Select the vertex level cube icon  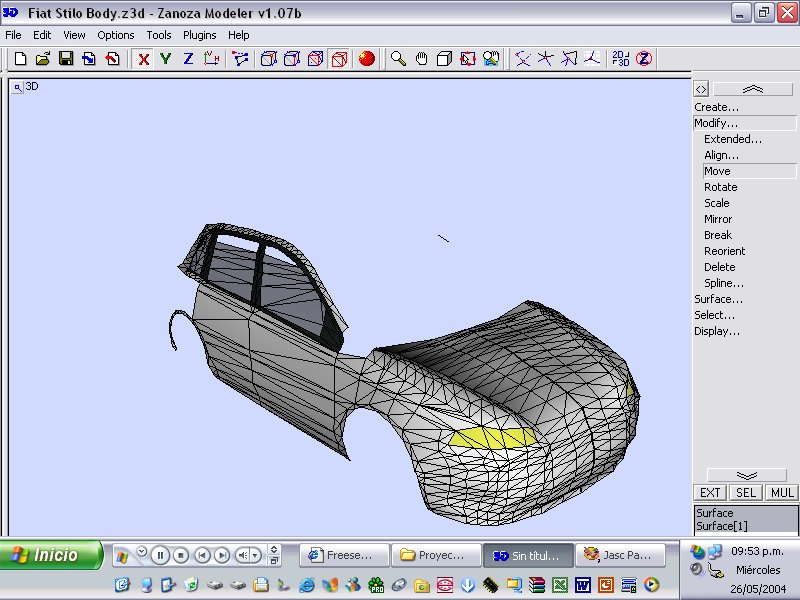click(268, 59)
